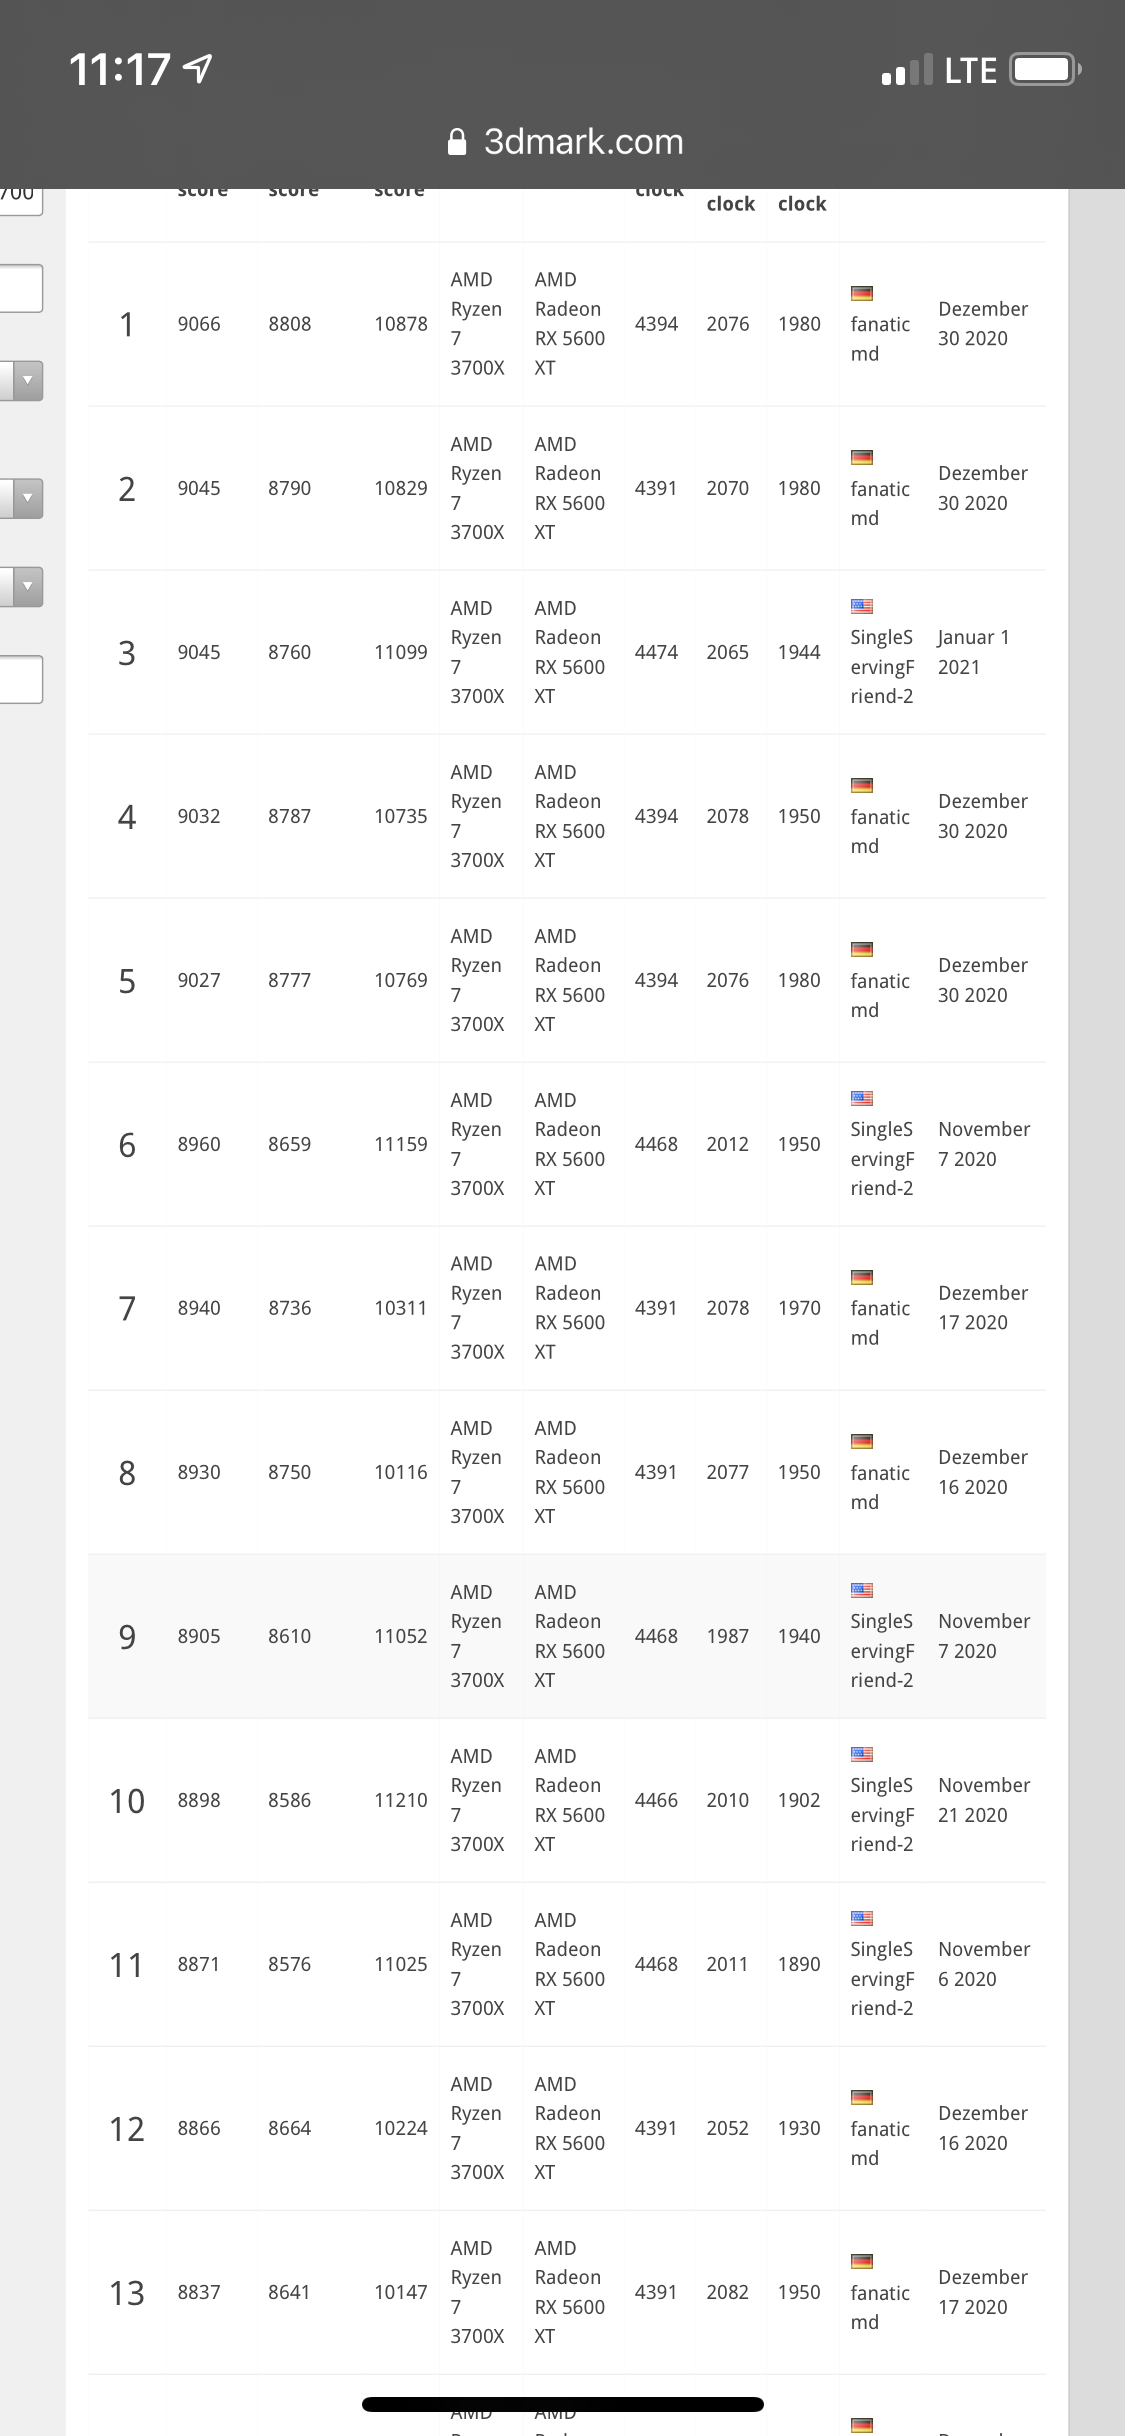Screen dimensions: 1125x2436
Task: Open the topmost dropdown arrow on left edge
Action: 27,380
